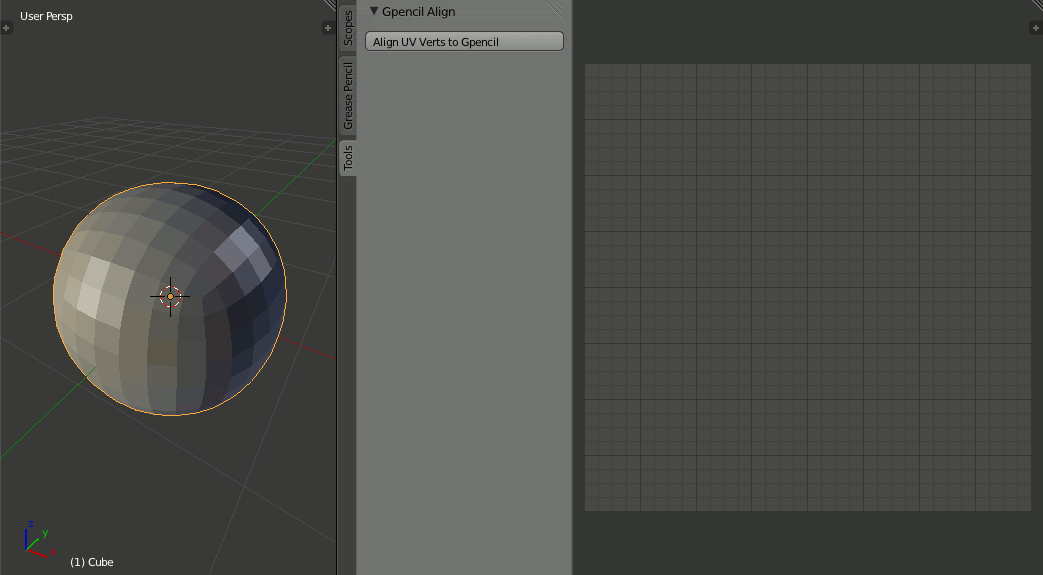Open 3D viewport right plus panel toggle
1043x575 pixels.
tap(327, 28)
